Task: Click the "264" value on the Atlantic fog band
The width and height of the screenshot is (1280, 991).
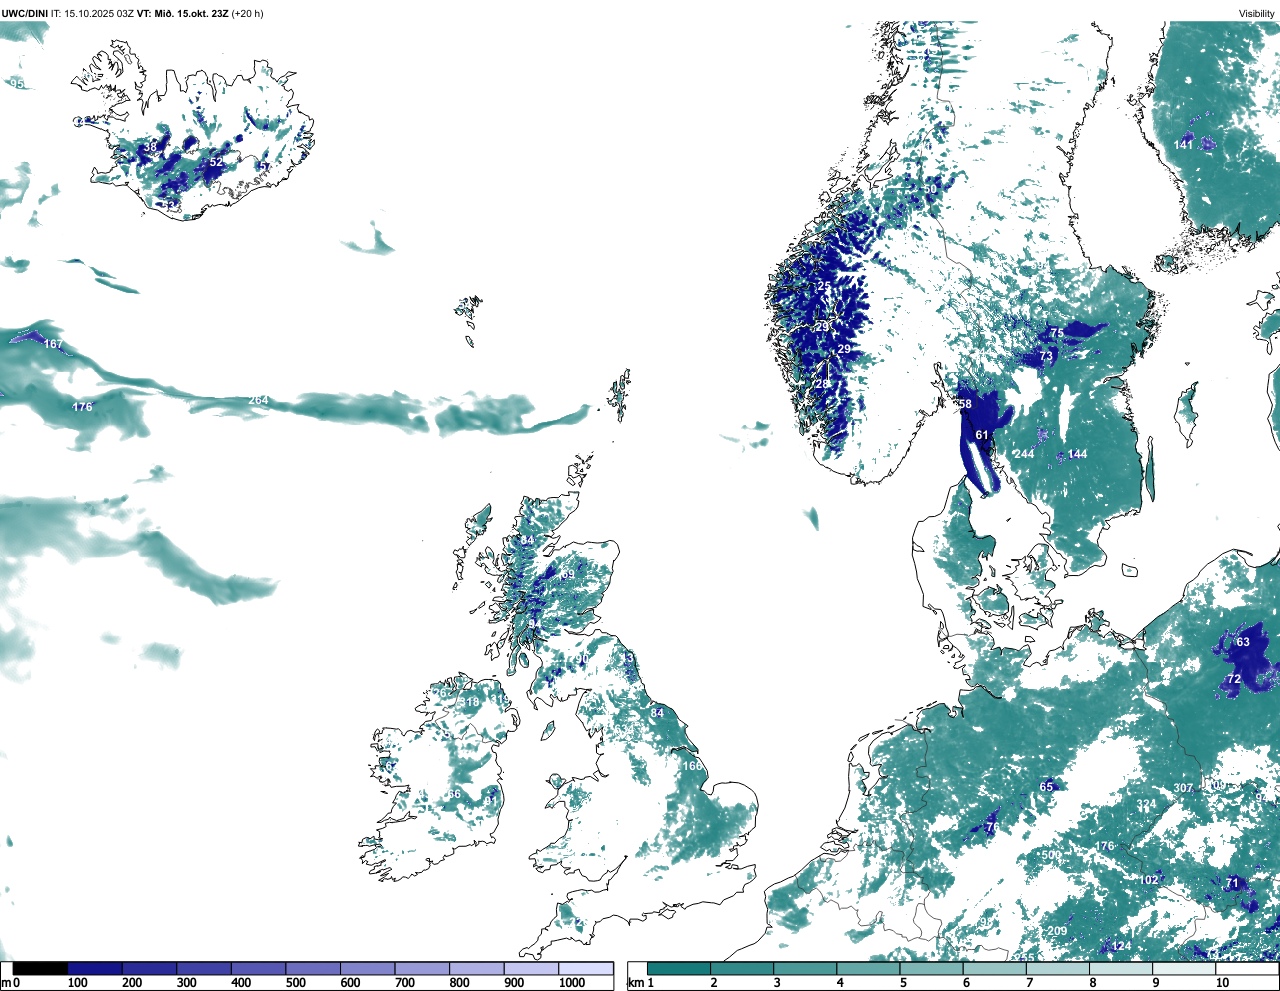Action: (x=258, y=401)
